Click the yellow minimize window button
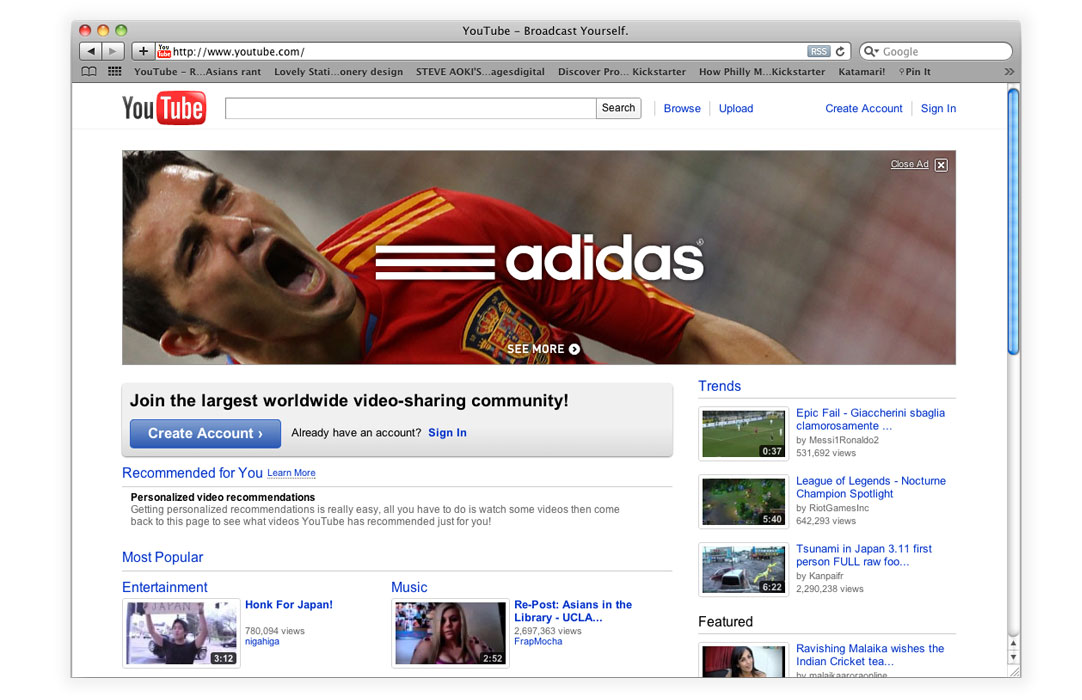1082x700 pixels. [x=104, y=30]
